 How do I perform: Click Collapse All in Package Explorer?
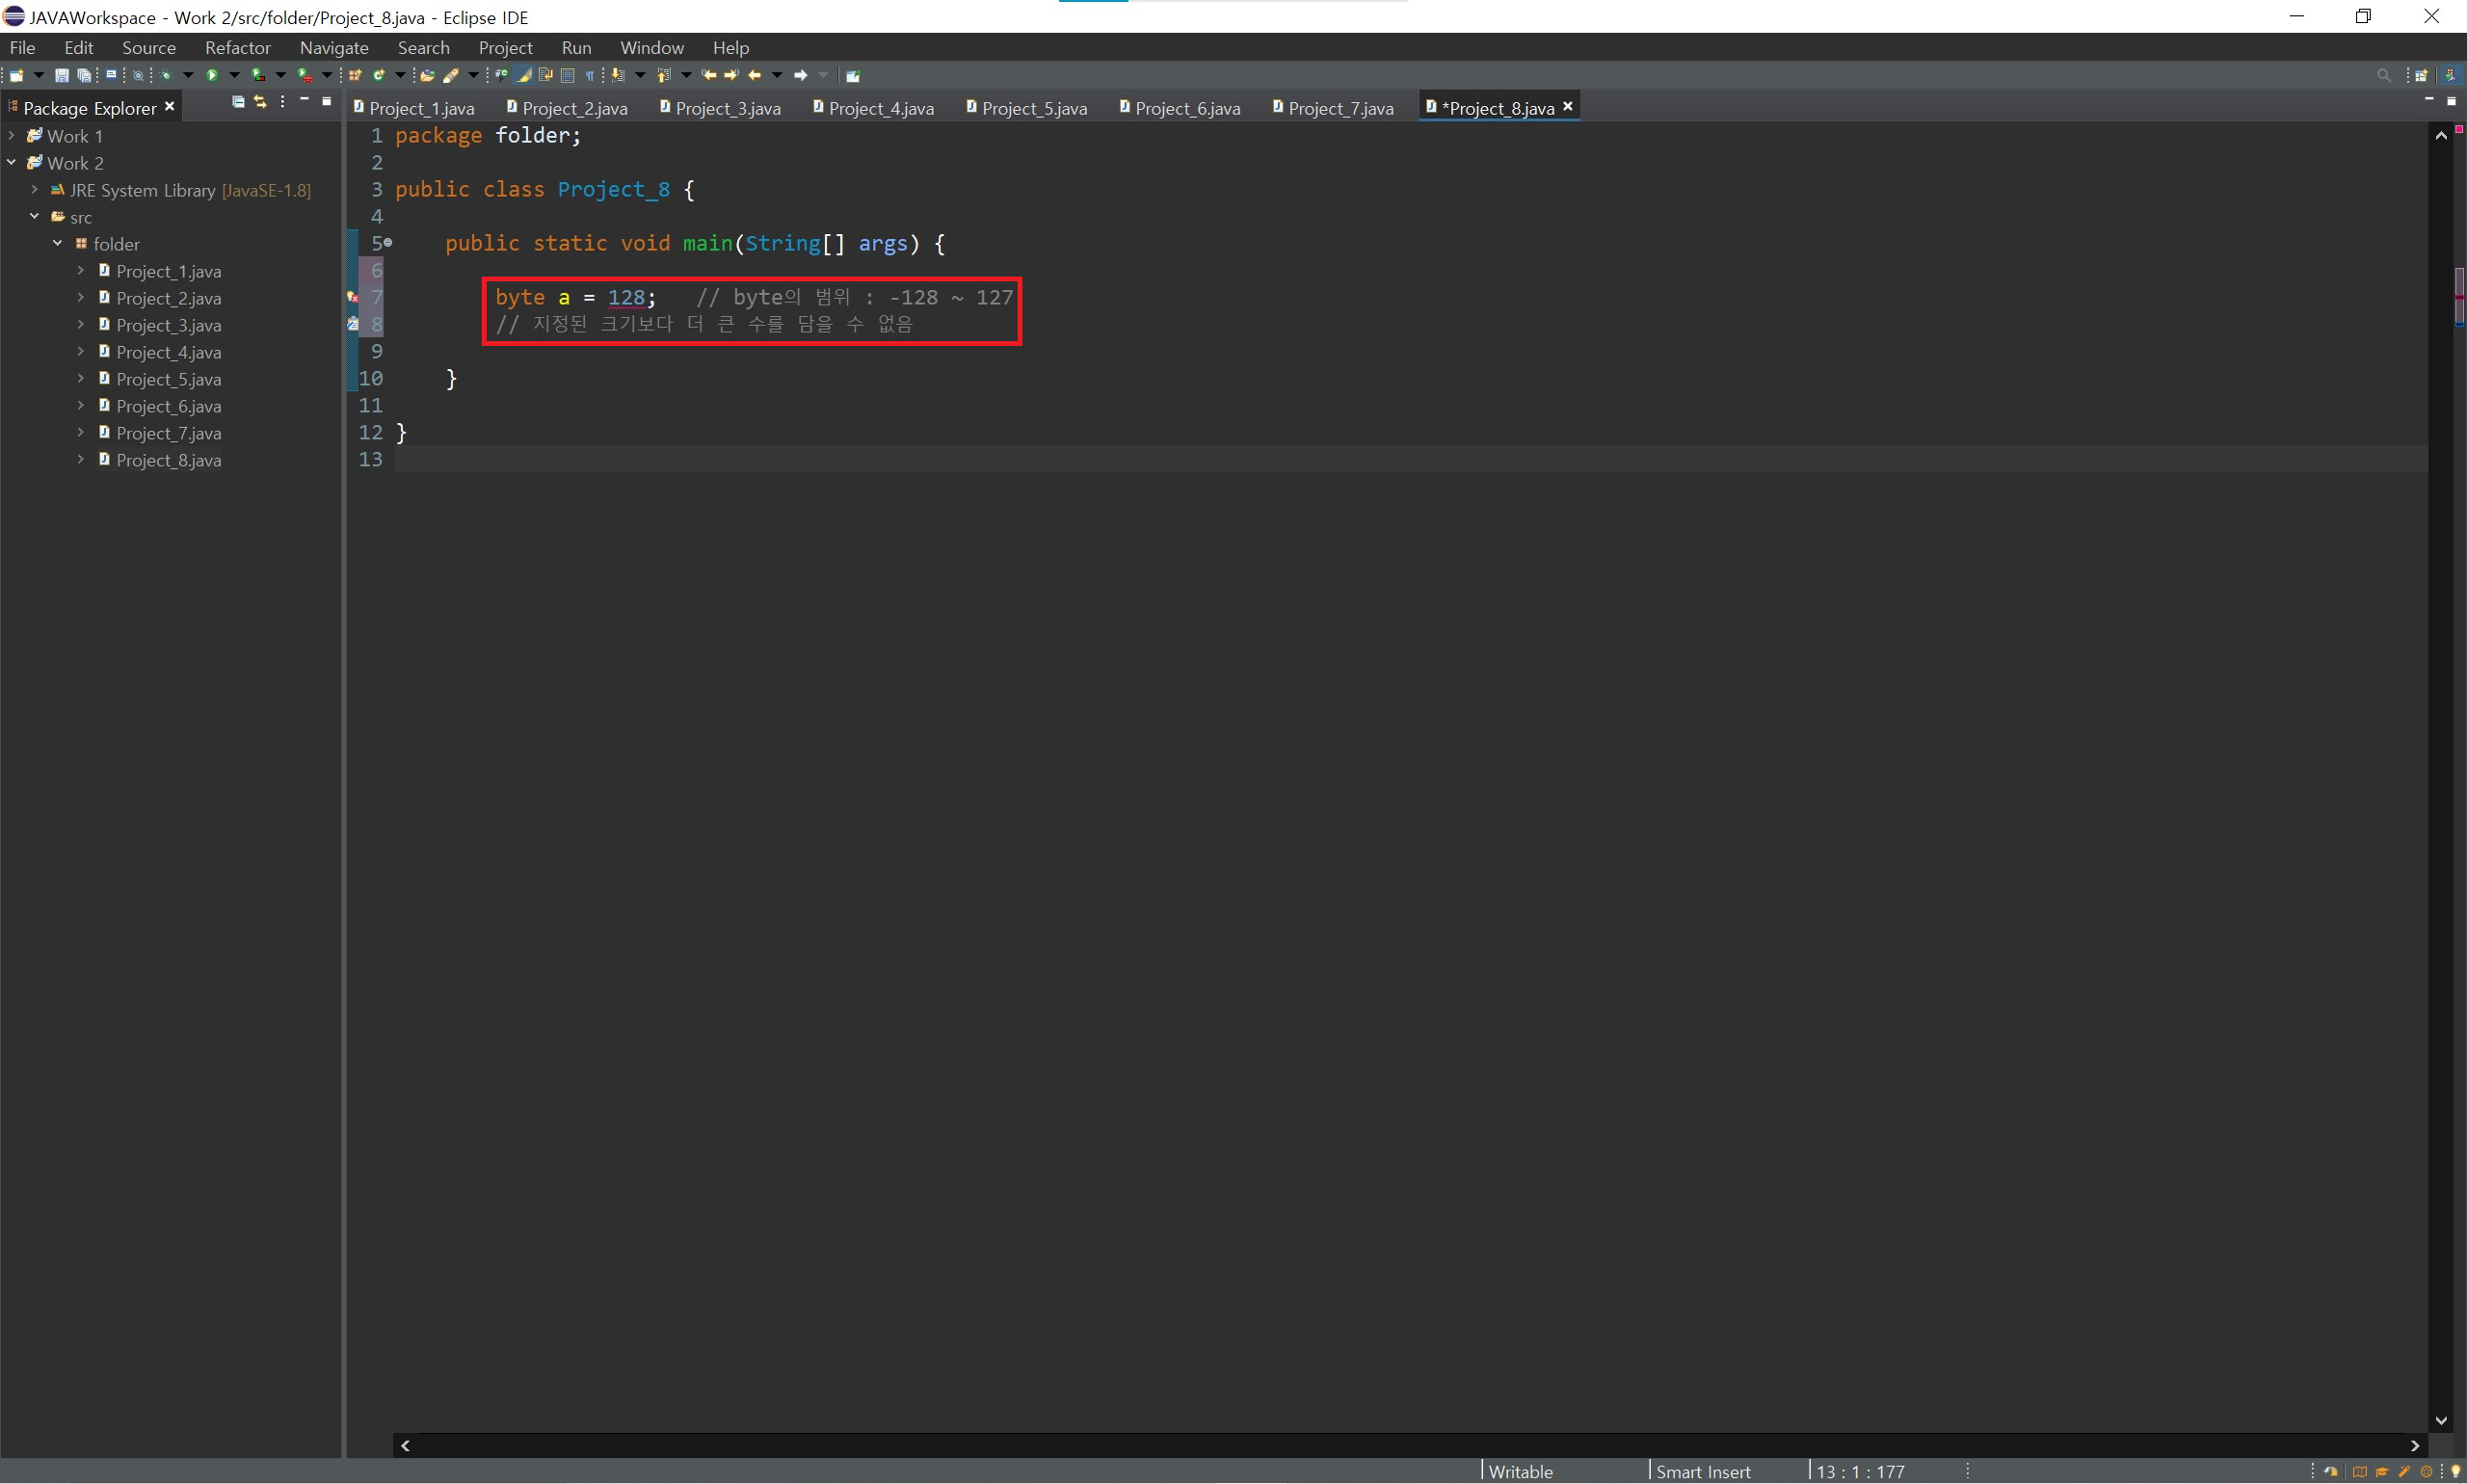tap(238, 102)
